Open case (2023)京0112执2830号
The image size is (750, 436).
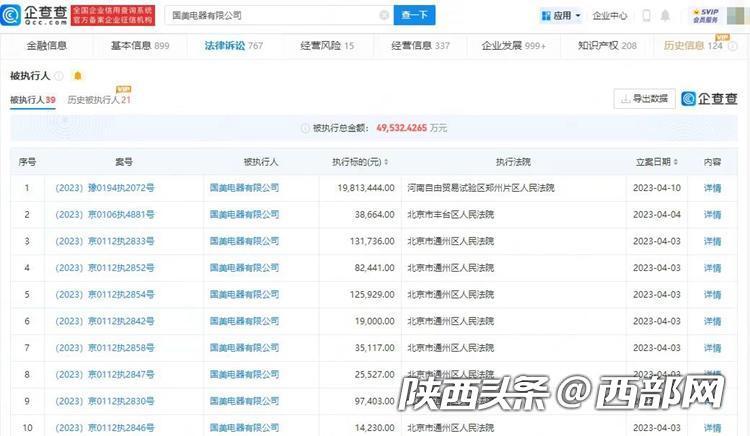[105, 401]
